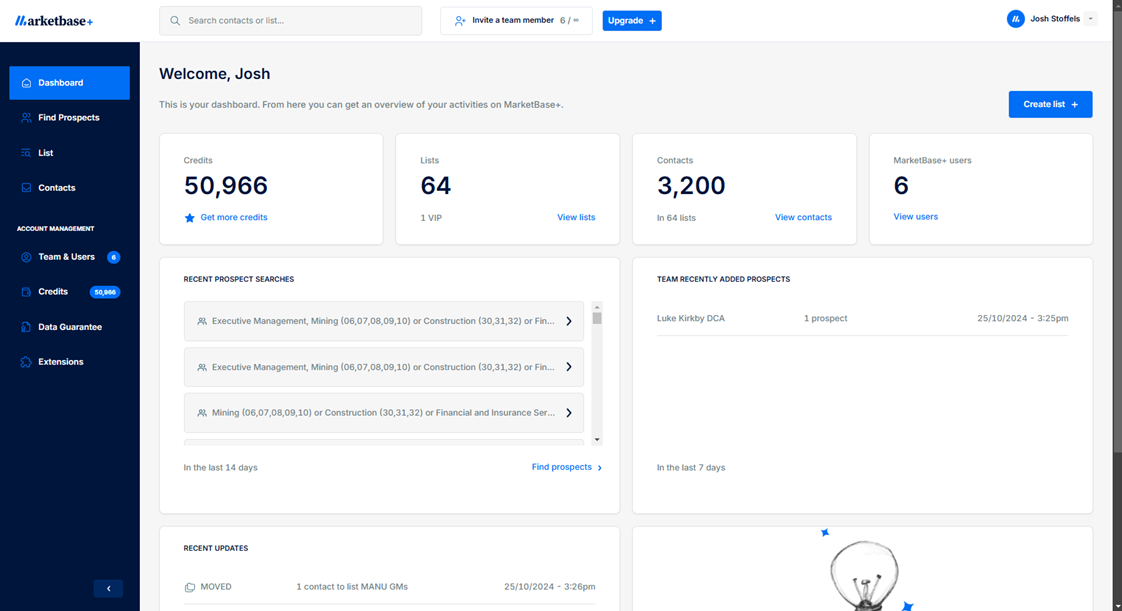Click the Credits icon in sidebar
The image size is (1122, 611).
tap(26, 292)
